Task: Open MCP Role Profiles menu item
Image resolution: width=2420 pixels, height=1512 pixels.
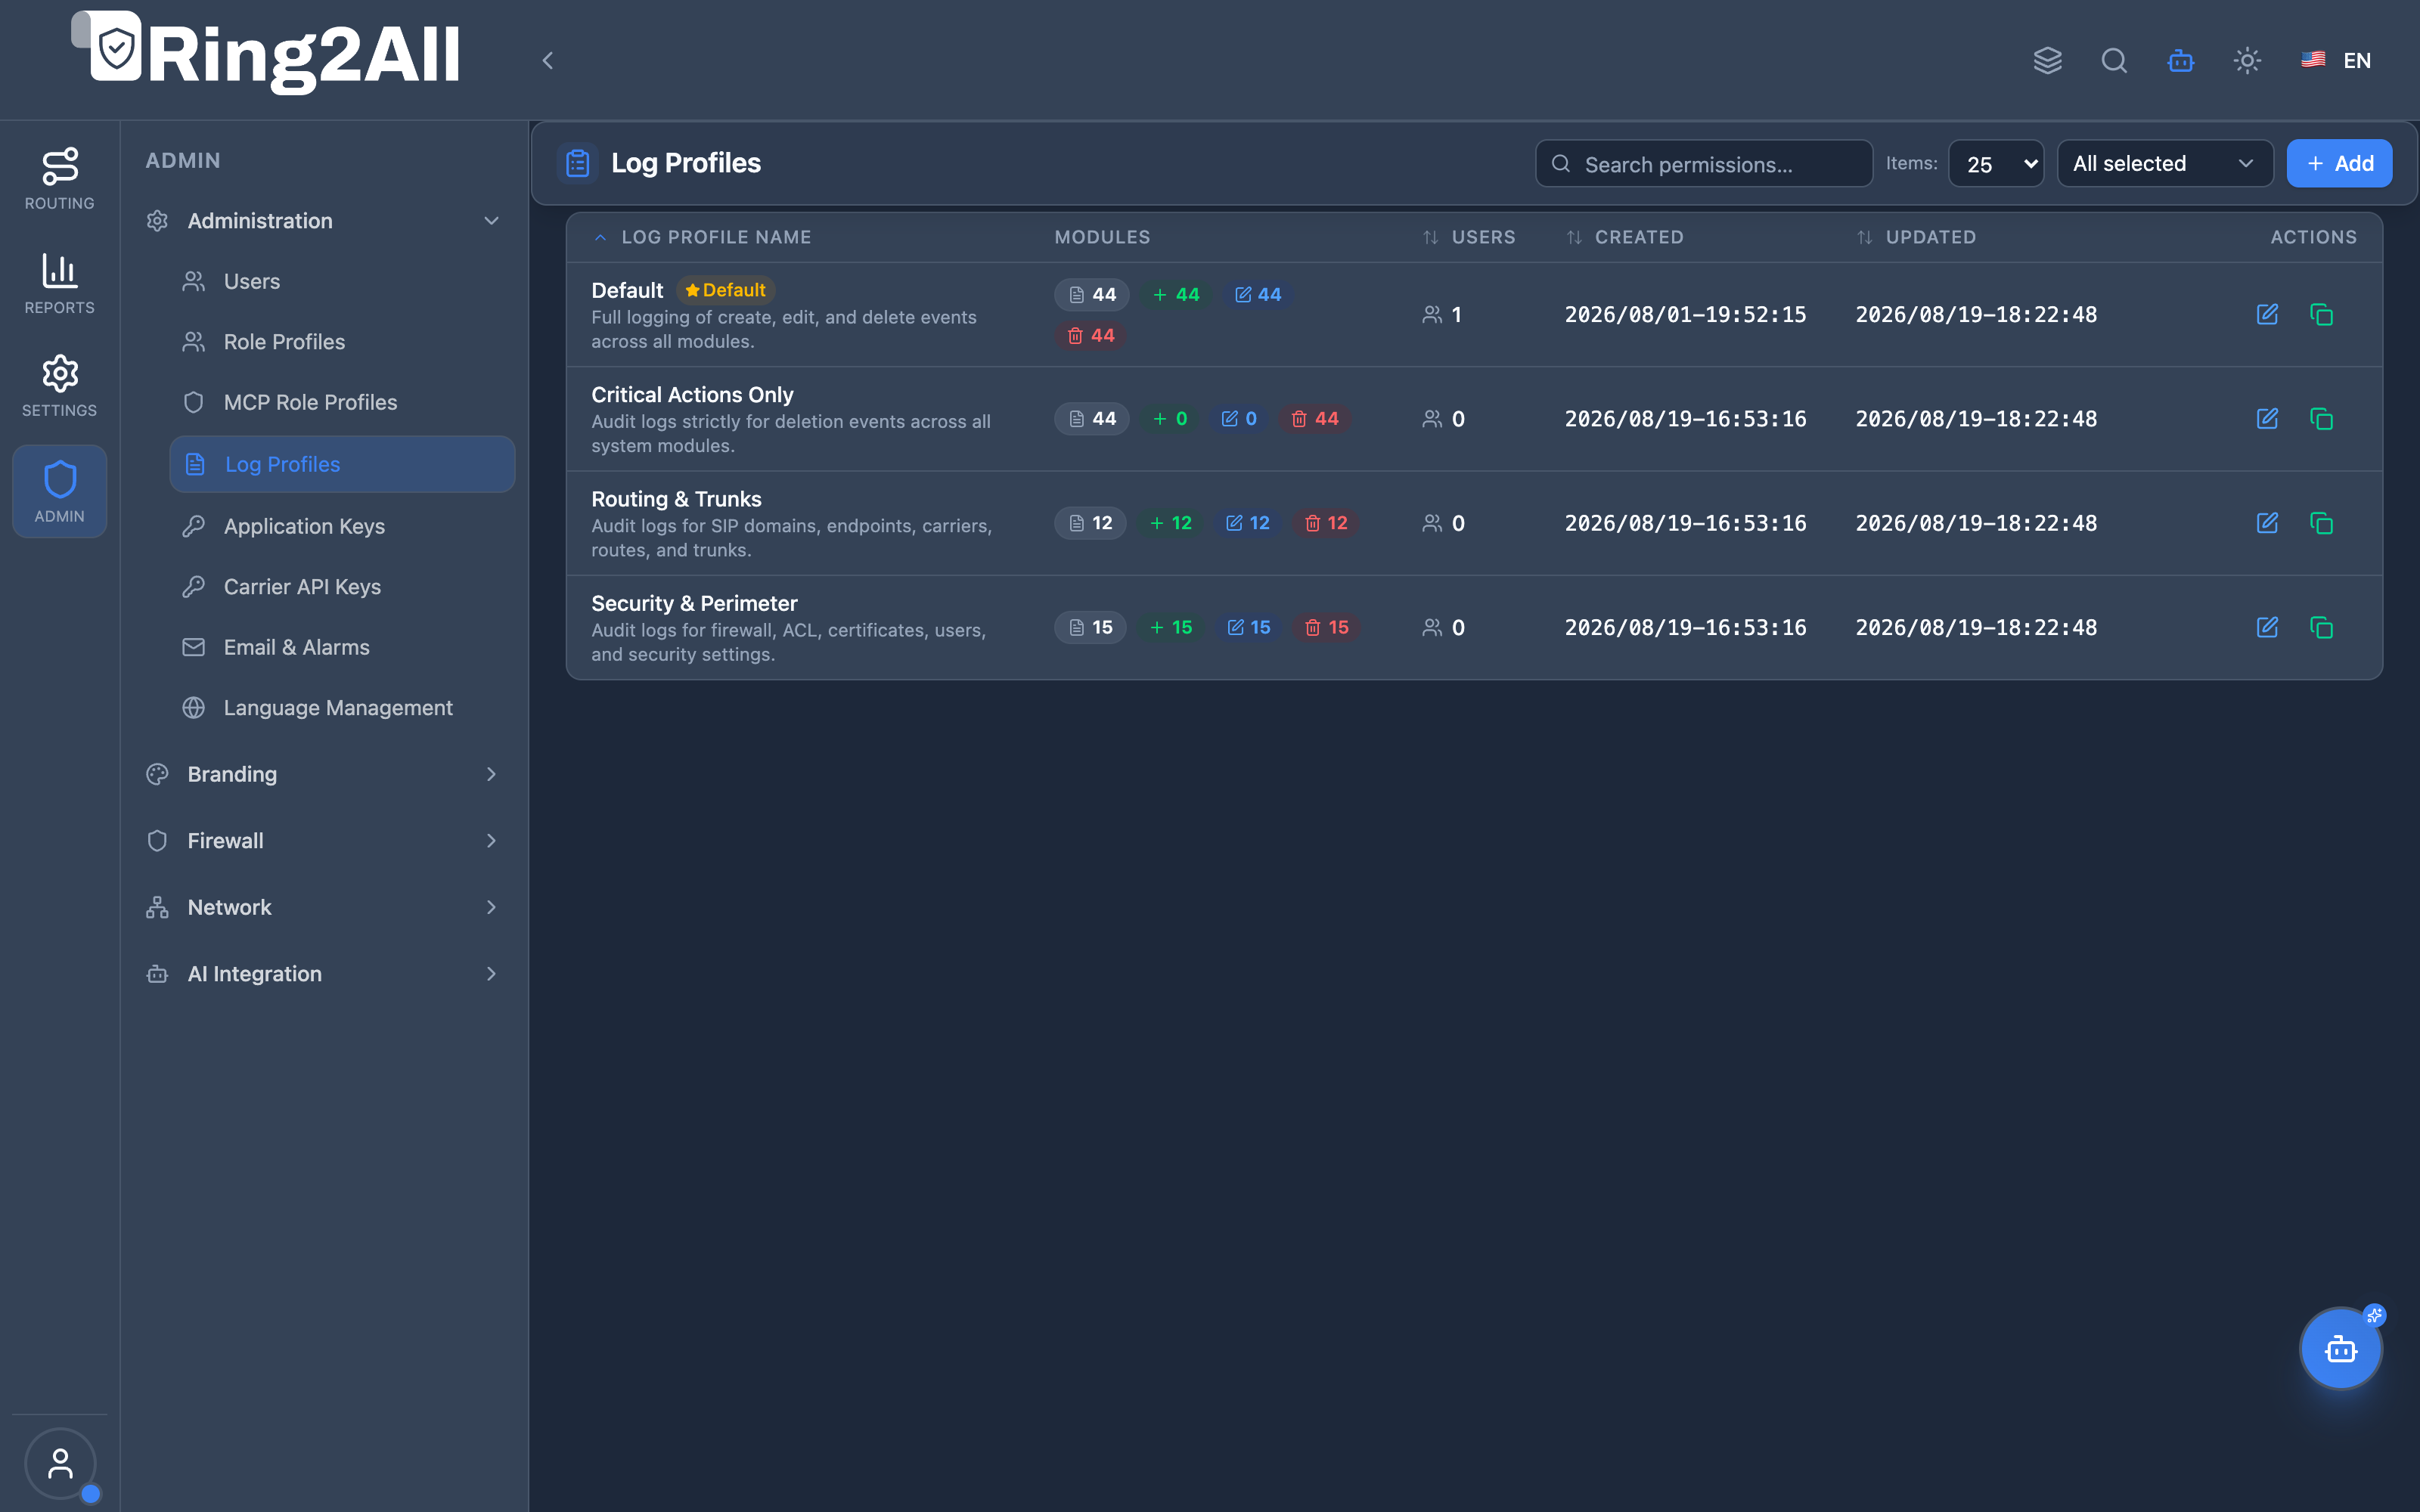Action: 342,402
